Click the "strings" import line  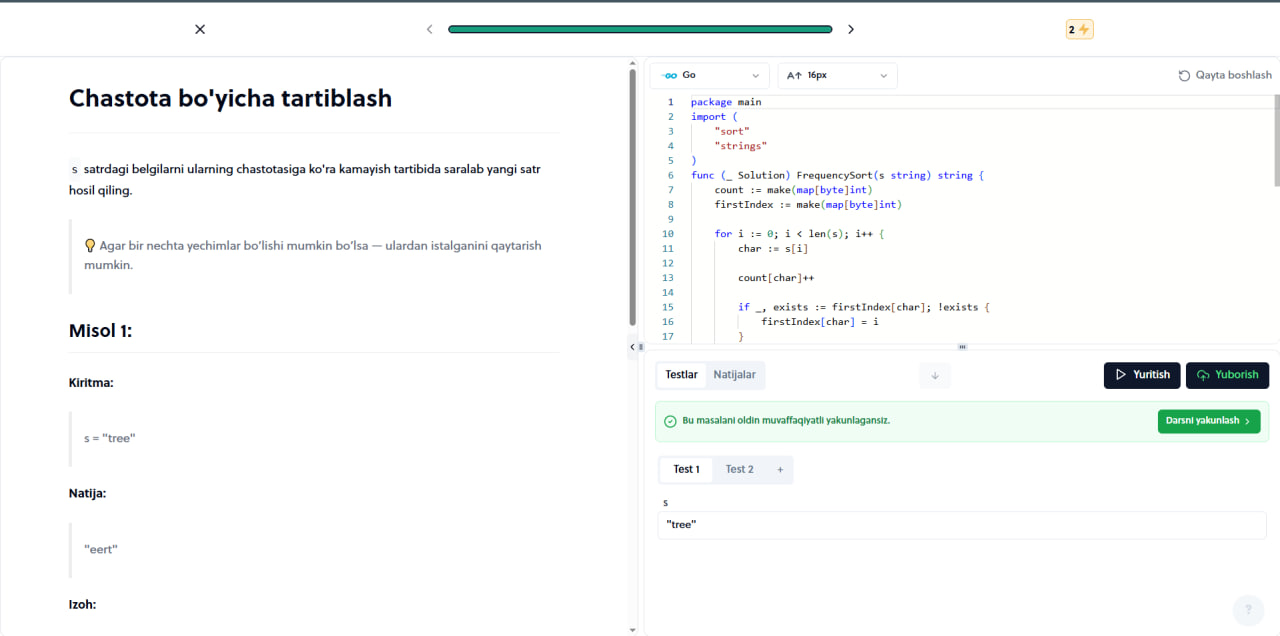741,146
